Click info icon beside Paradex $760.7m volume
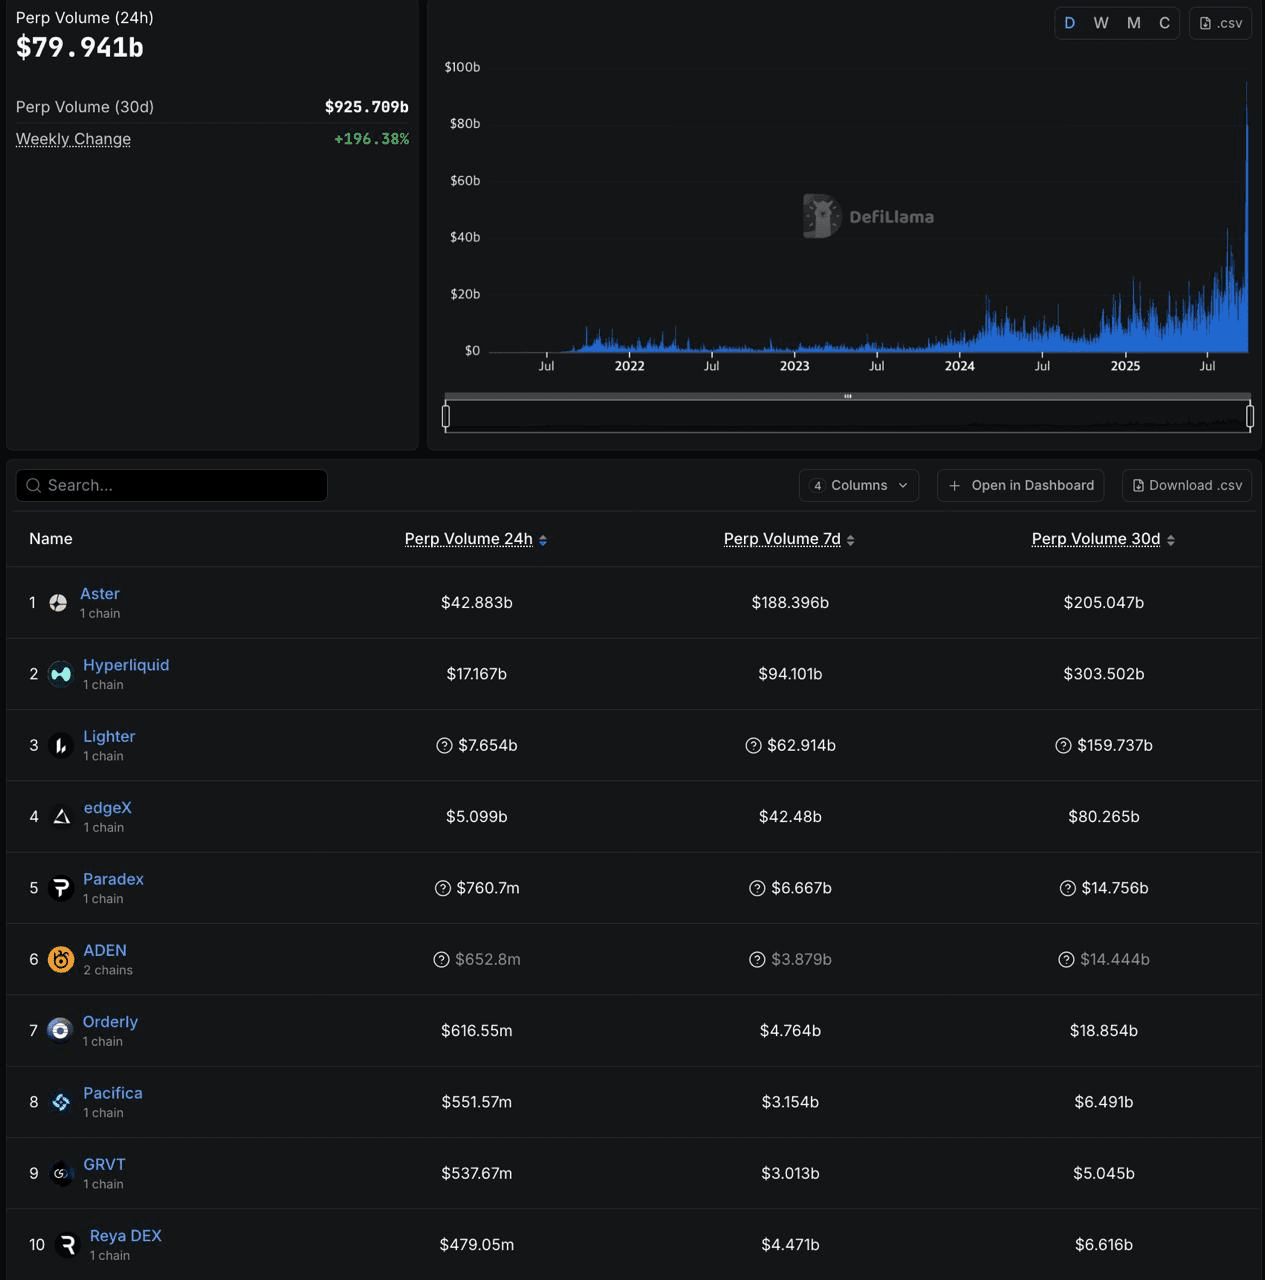Screen dimensions: 1265x1280 [443, 888]
